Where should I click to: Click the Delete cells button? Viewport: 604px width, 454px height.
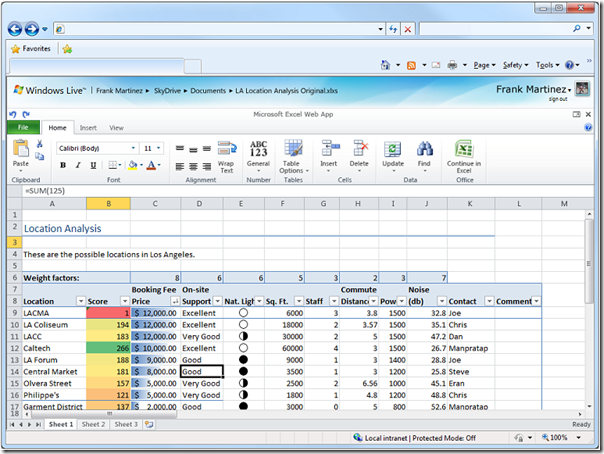coord(359,156)
